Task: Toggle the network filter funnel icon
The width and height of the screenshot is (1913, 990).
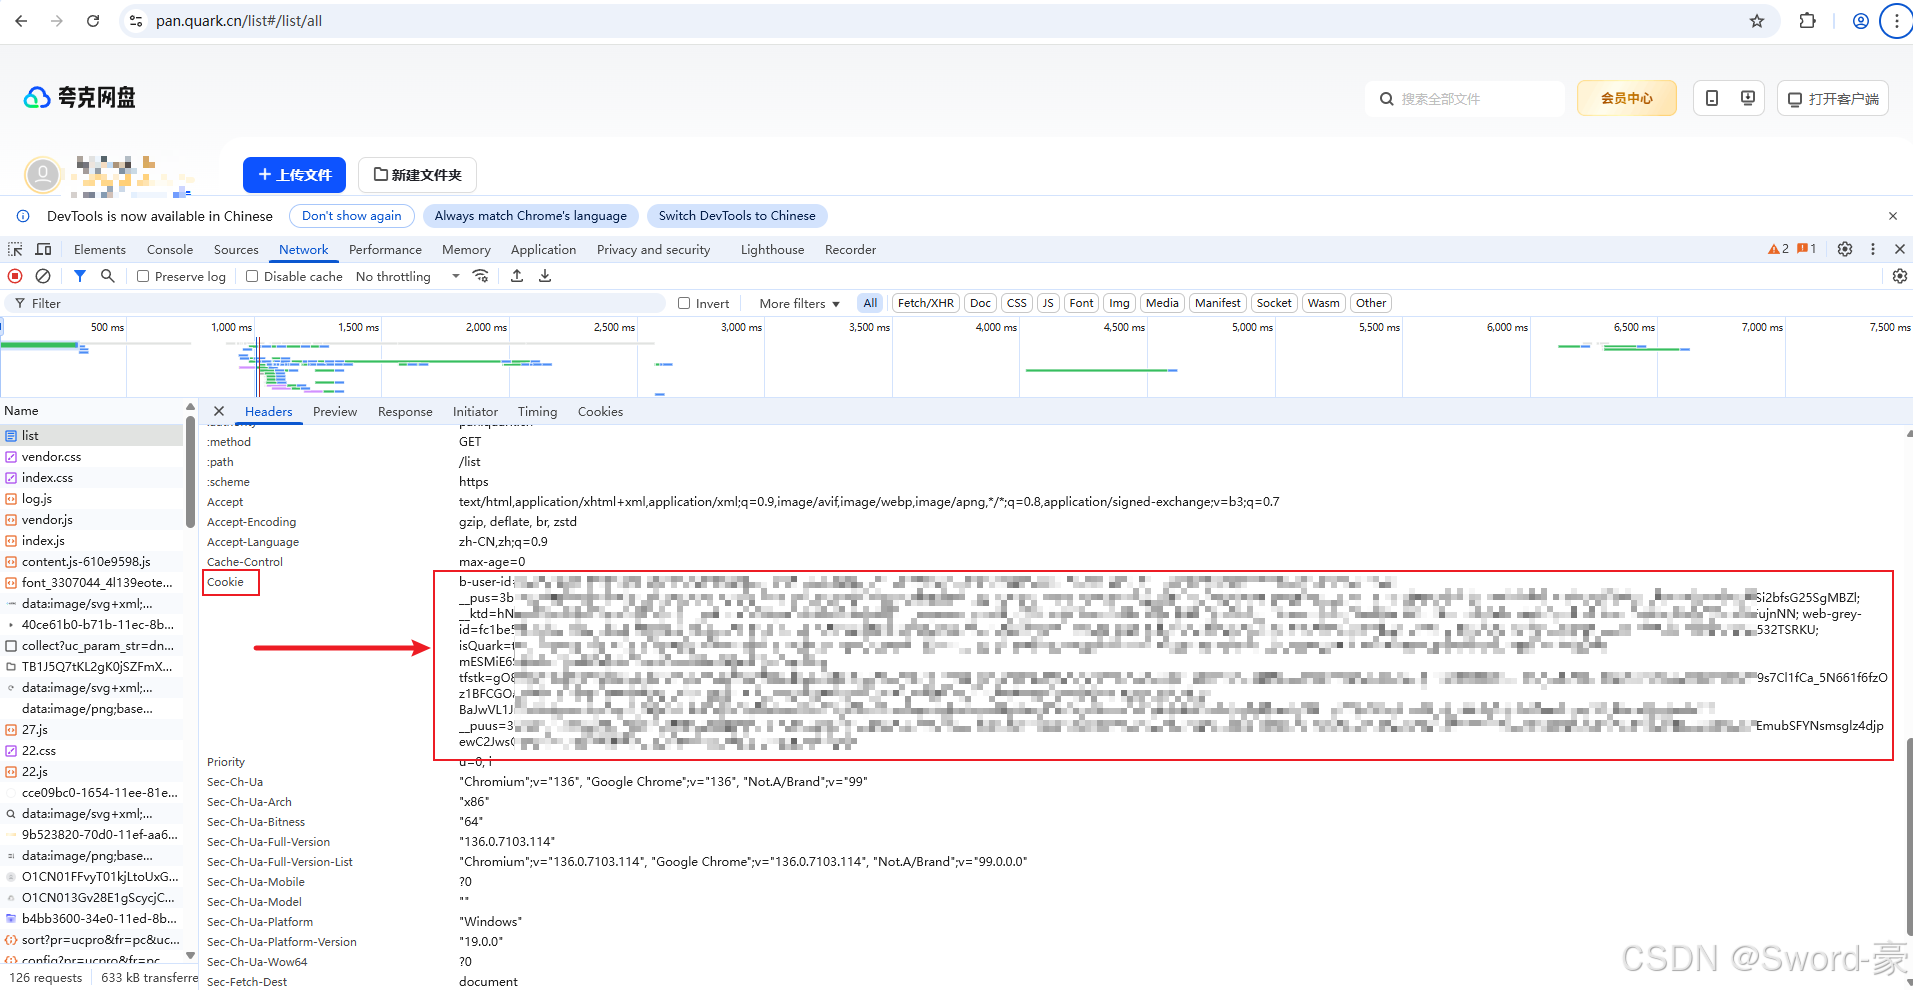Action: (80, 276)
